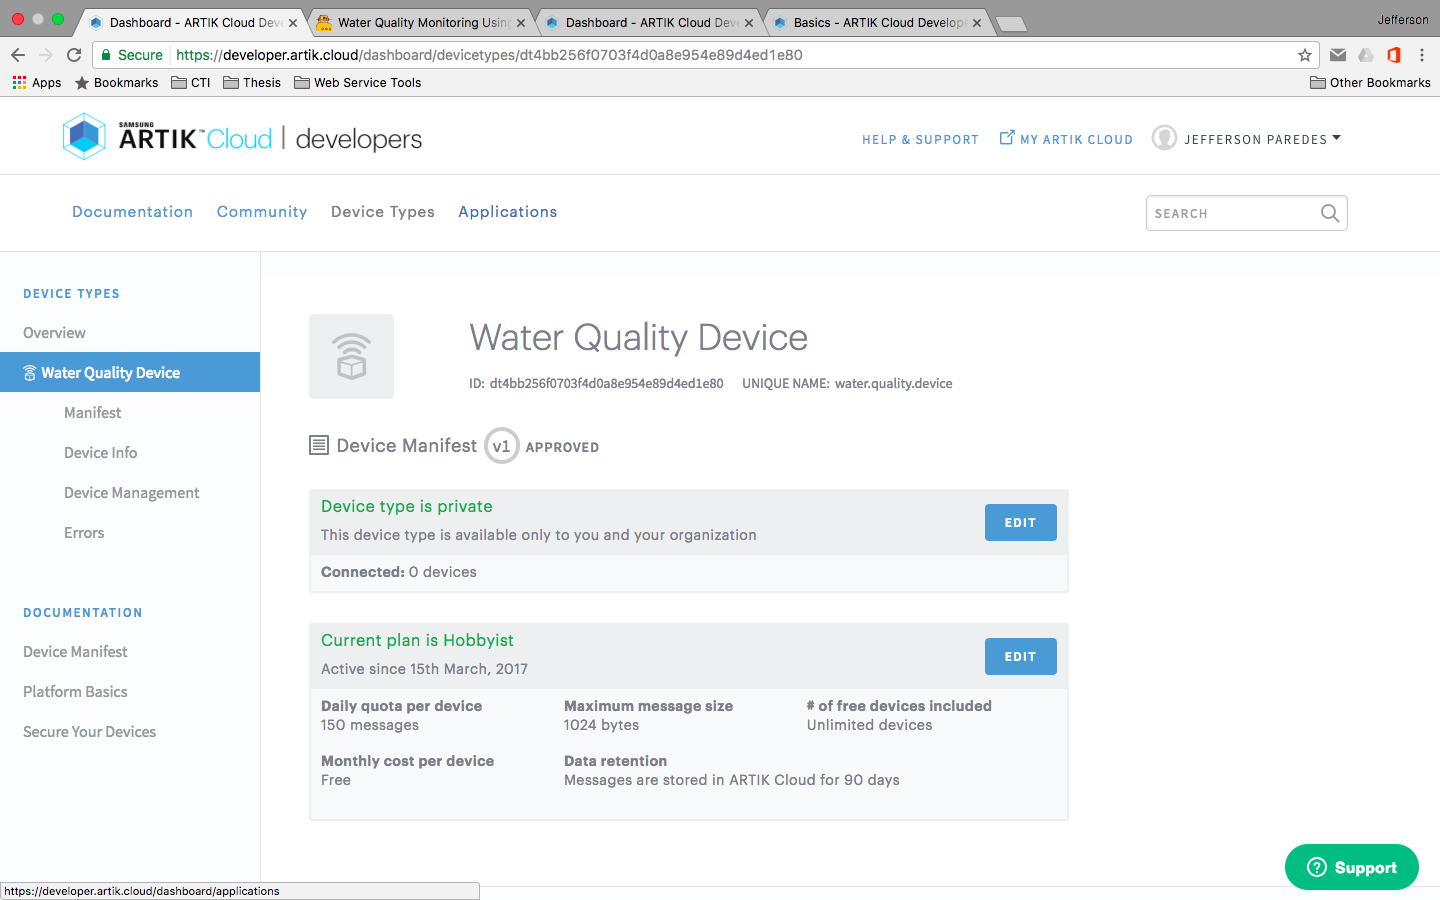Click the external link icon beside My ARTIK Cloud
Image resolution: width=1440 pixels, height=900 pixels.
click(x=1007, y=138)
